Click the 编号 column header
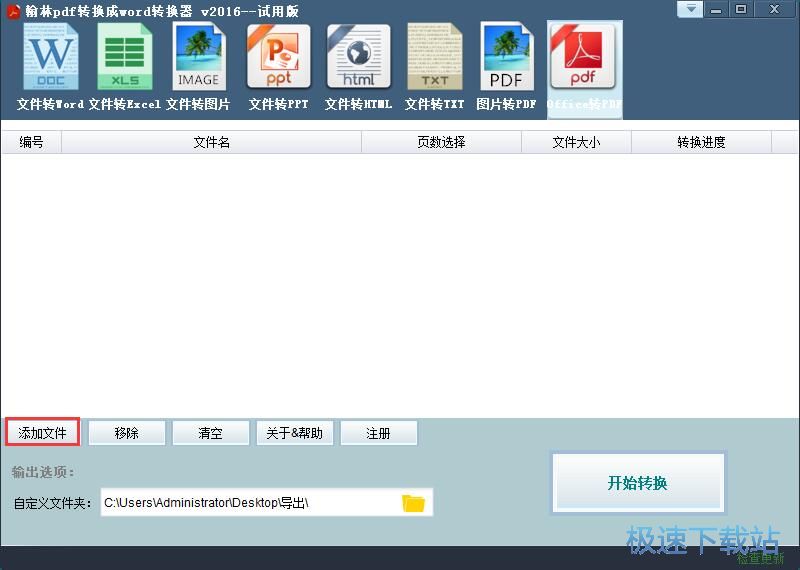Image resolution: width=800 pixels, height=570 pixels. pos(31,142)
